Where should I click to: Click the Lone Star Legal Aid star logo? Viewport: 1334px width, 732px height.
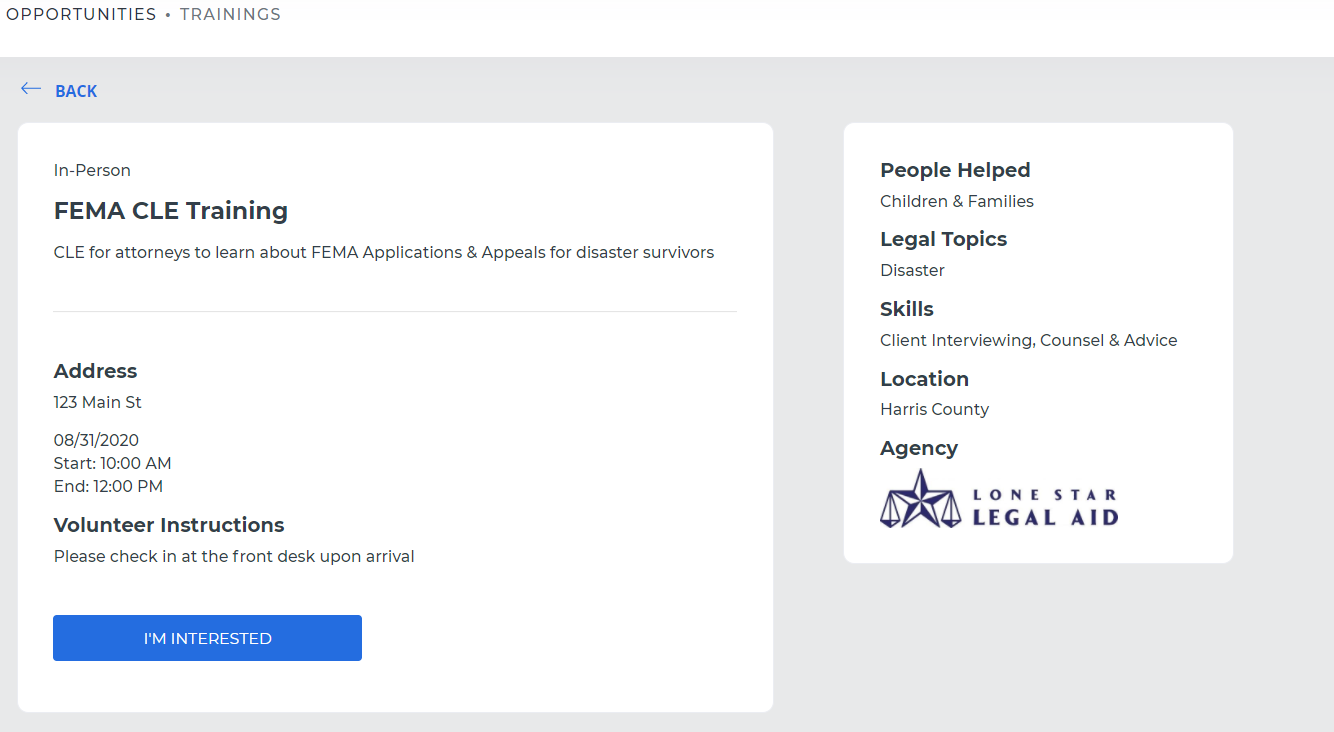point(920,498)
